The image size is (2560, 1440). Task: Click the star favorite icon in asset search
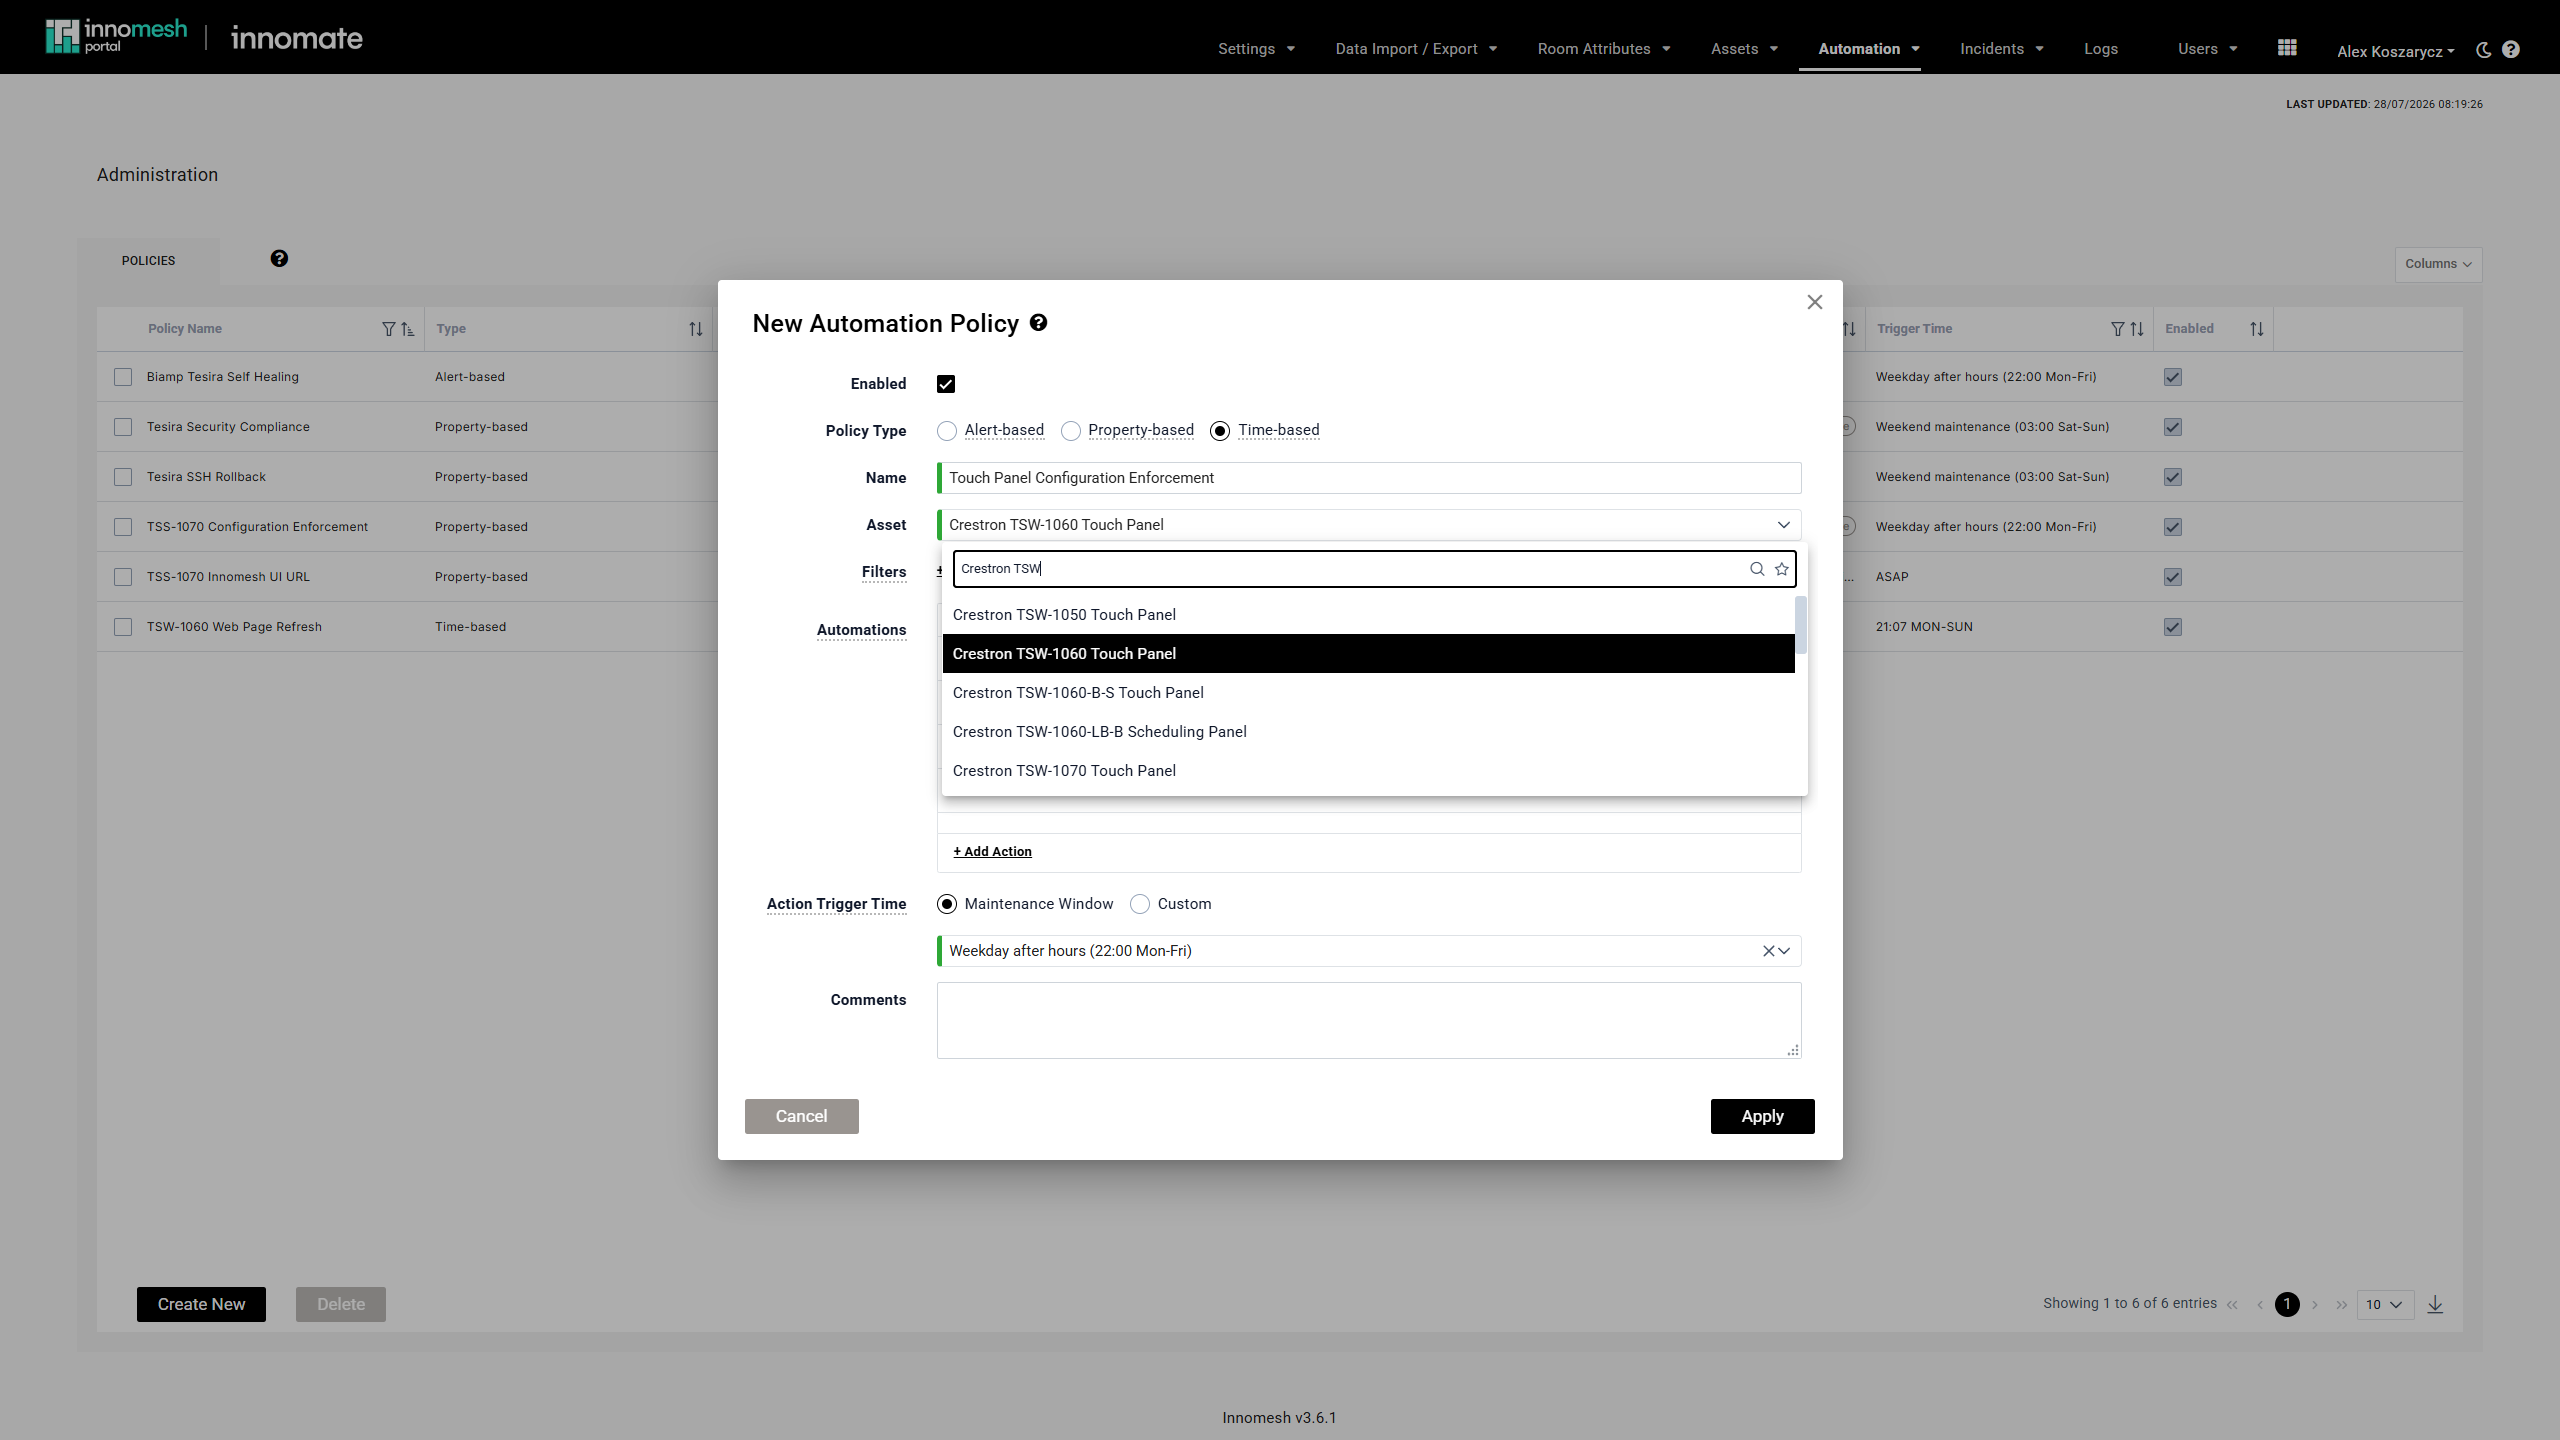pyautogui.click(x=1782, y=569)
